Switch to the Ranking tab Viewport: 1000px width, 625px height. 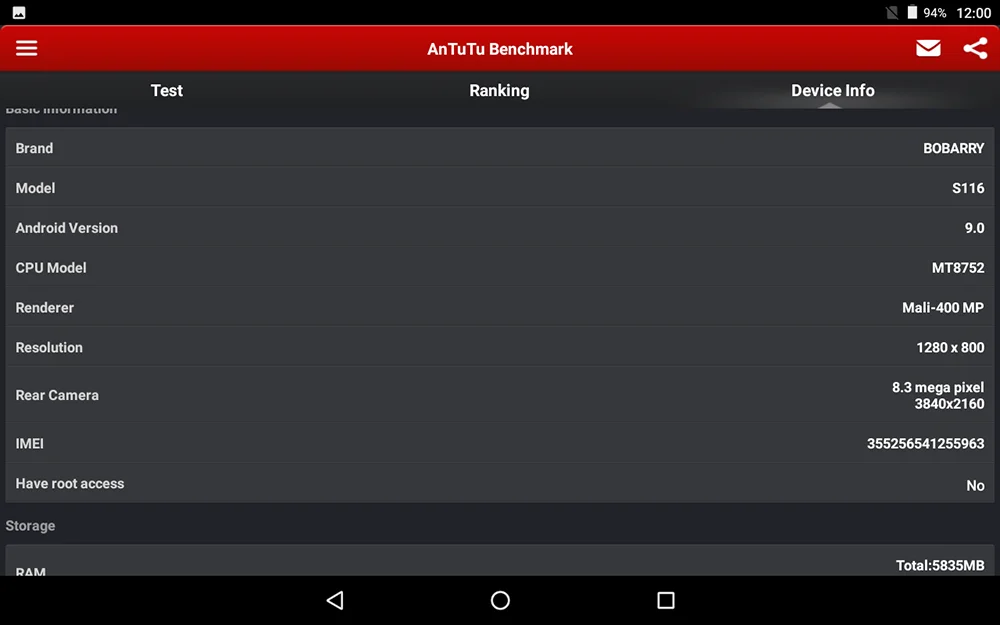pyautogui.click(x=499, y=91)
